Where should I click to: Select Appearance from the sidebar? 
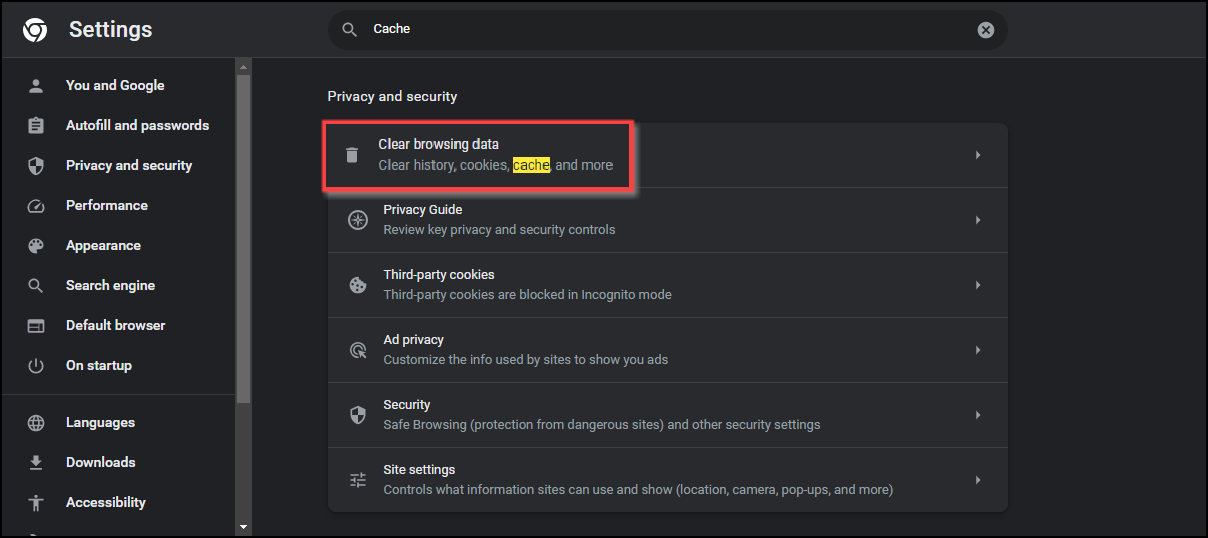103,245
